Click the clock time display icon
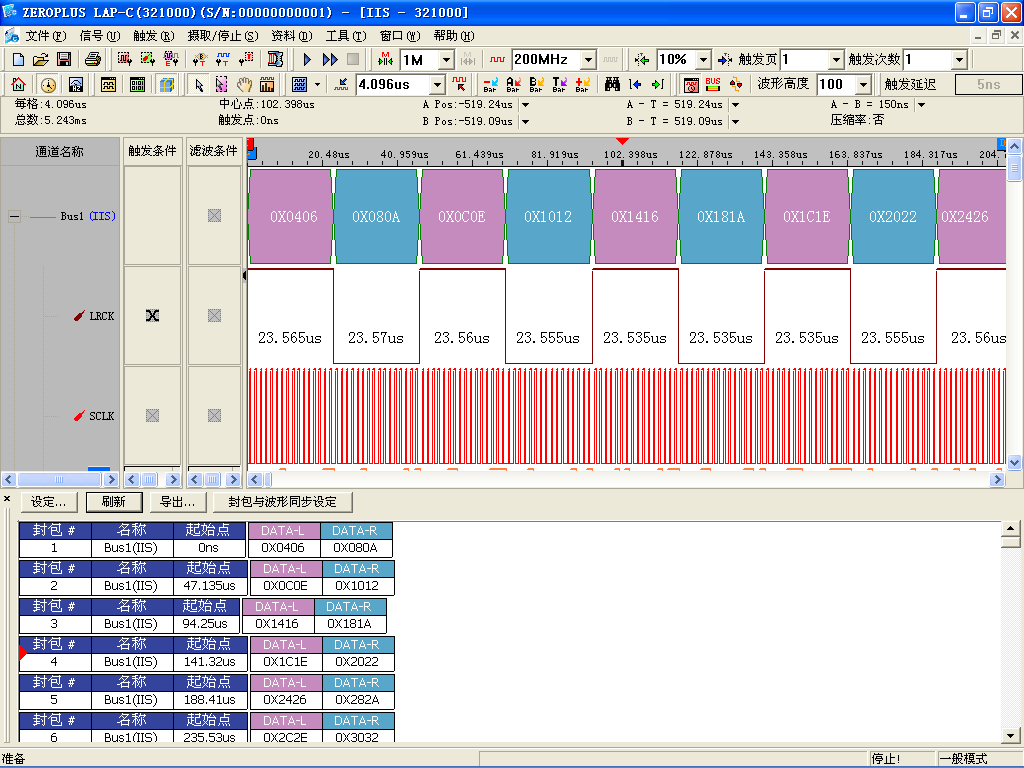Screen dimensions: 1024x768 coord(48,85)
